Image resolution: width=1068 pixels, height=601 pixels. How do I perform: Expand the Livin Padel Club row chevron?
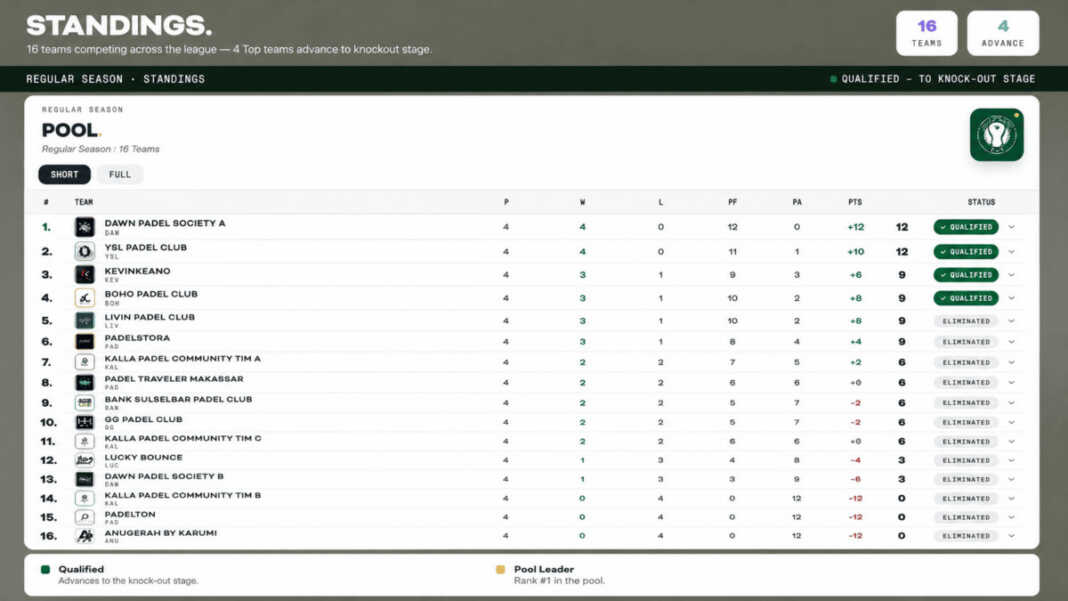pos(1011,321)
